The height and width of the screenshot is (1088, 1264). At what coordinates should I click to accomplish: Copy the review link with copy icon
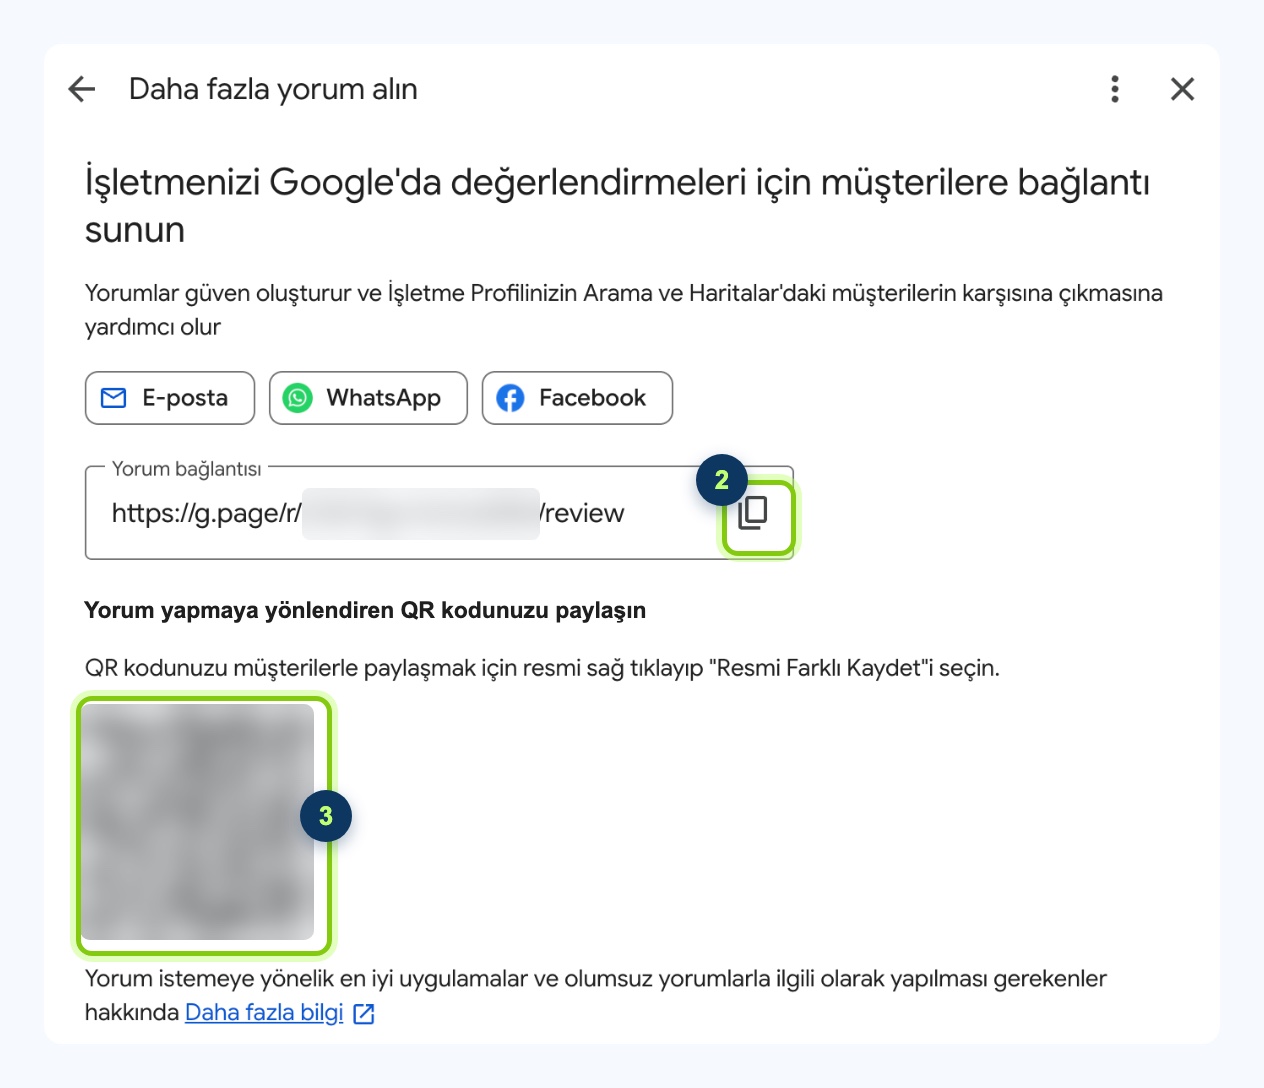click(x=754, y=513)
